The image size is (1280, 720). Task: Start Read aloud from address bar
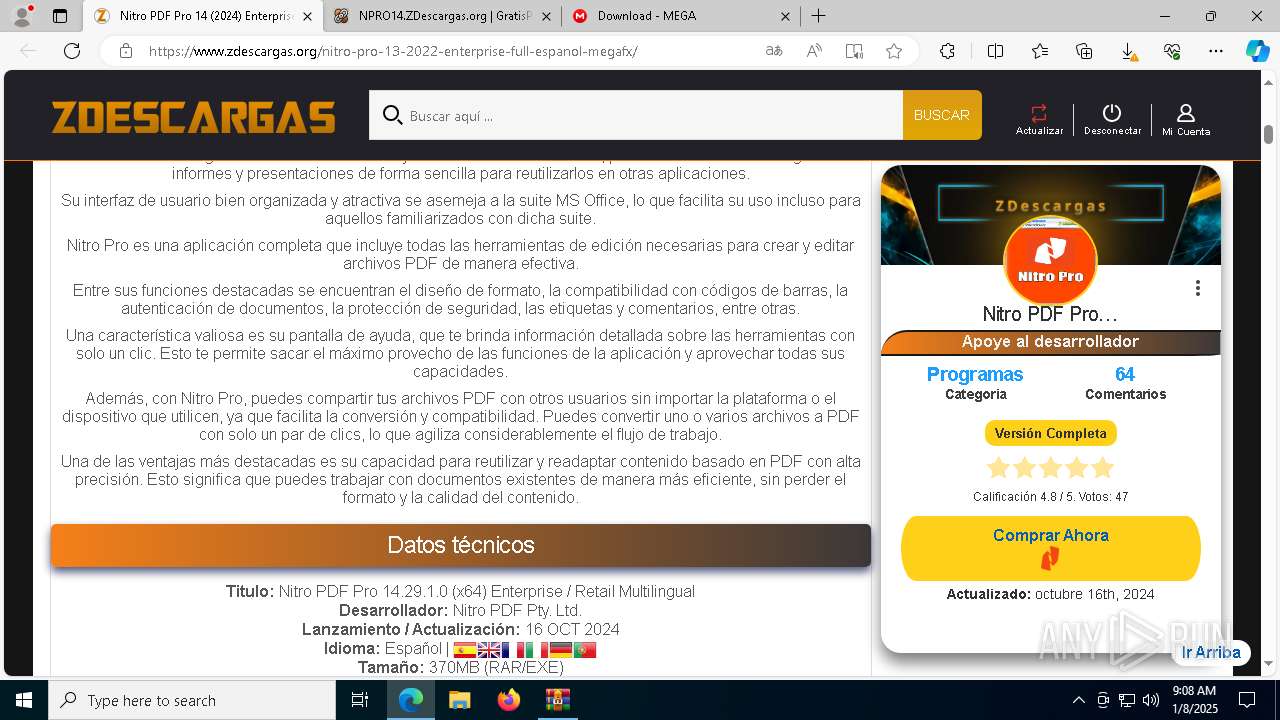[814, 51]
